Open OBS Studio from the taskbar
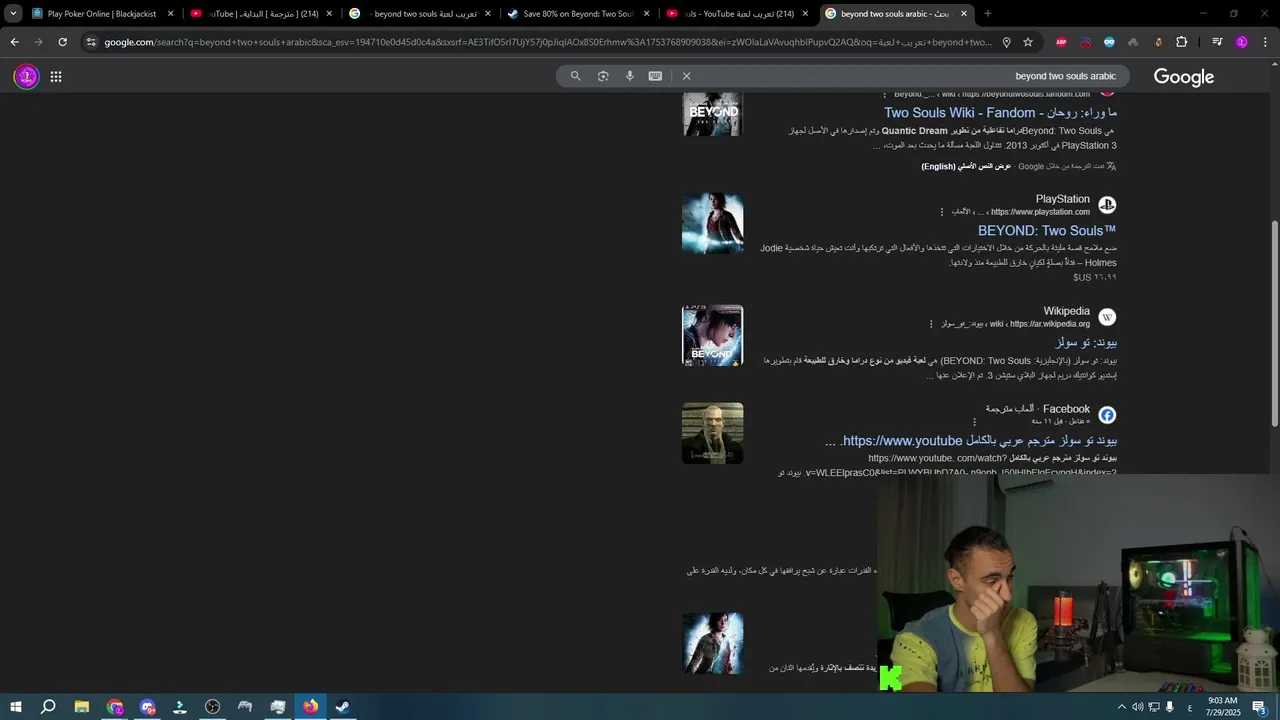 pos(213,707)
